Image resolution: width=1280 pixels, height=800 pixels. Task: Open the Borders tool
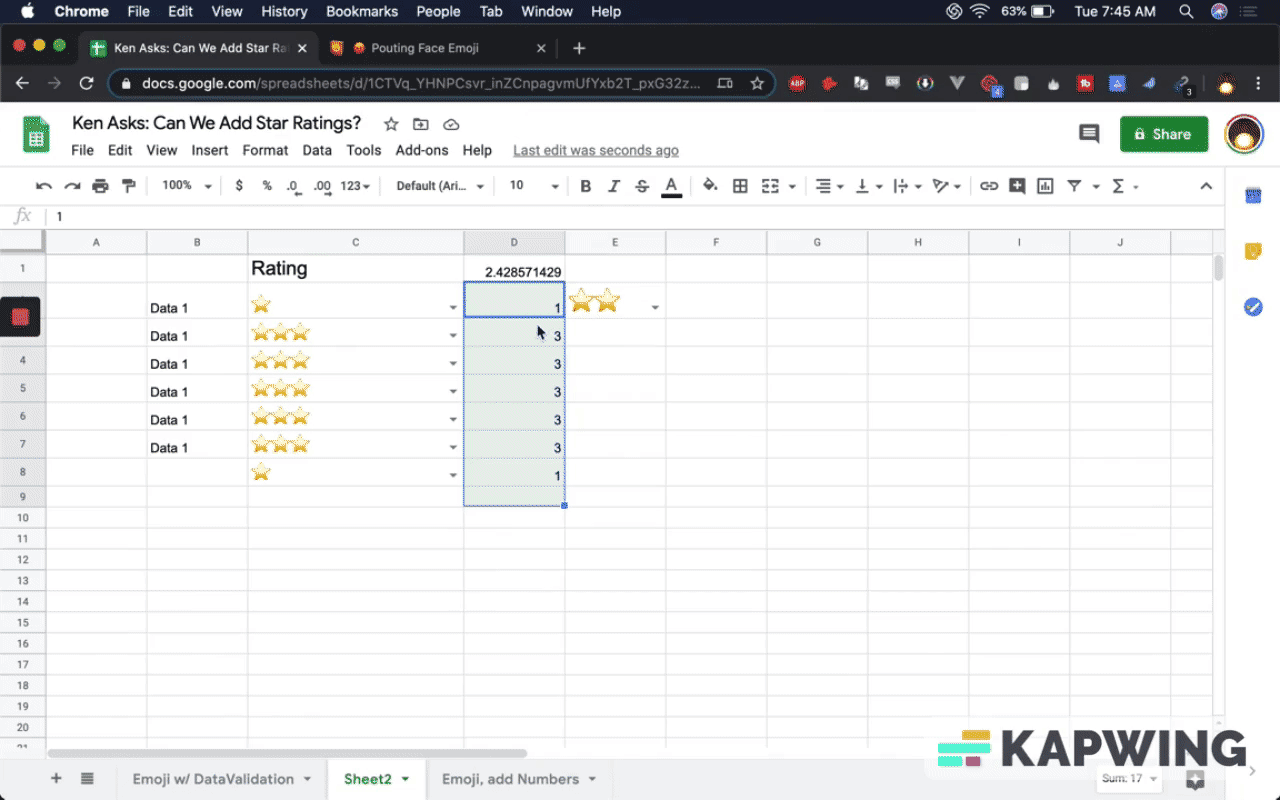740,186
